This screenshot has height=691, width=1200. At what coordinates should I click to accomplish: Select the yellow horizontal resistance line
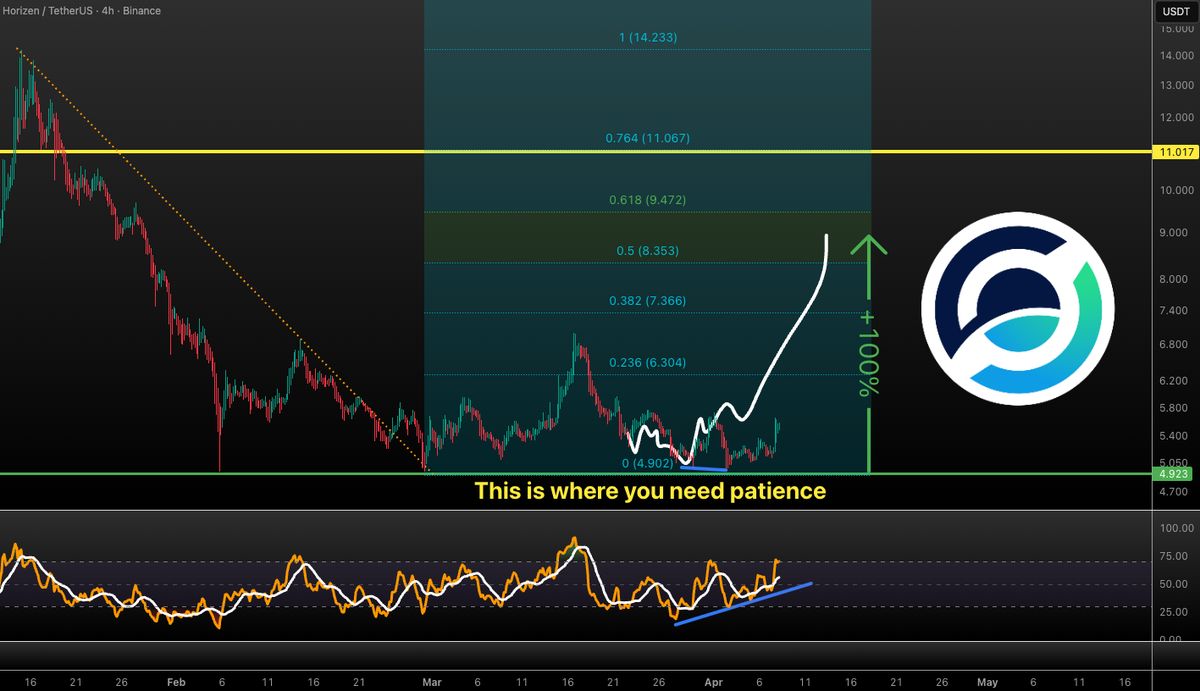pyautogui.click(x=575, y=152)
